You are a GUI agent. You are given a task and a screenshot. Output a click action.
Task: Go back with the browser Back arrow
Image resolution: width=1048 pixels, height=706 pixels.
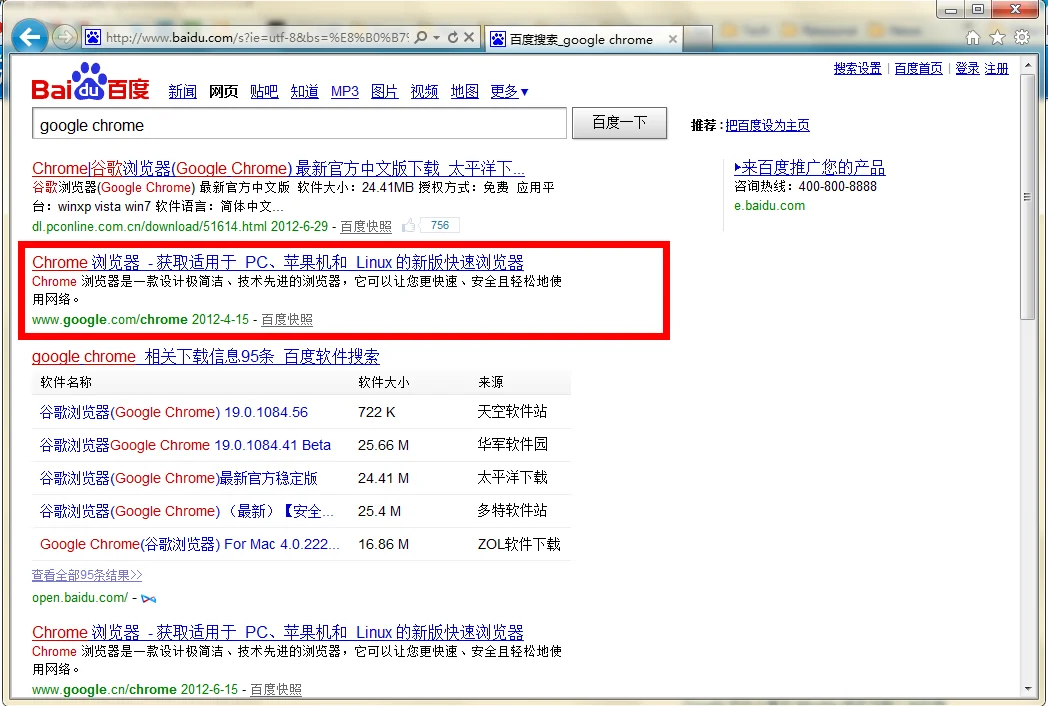pos(29,37)
